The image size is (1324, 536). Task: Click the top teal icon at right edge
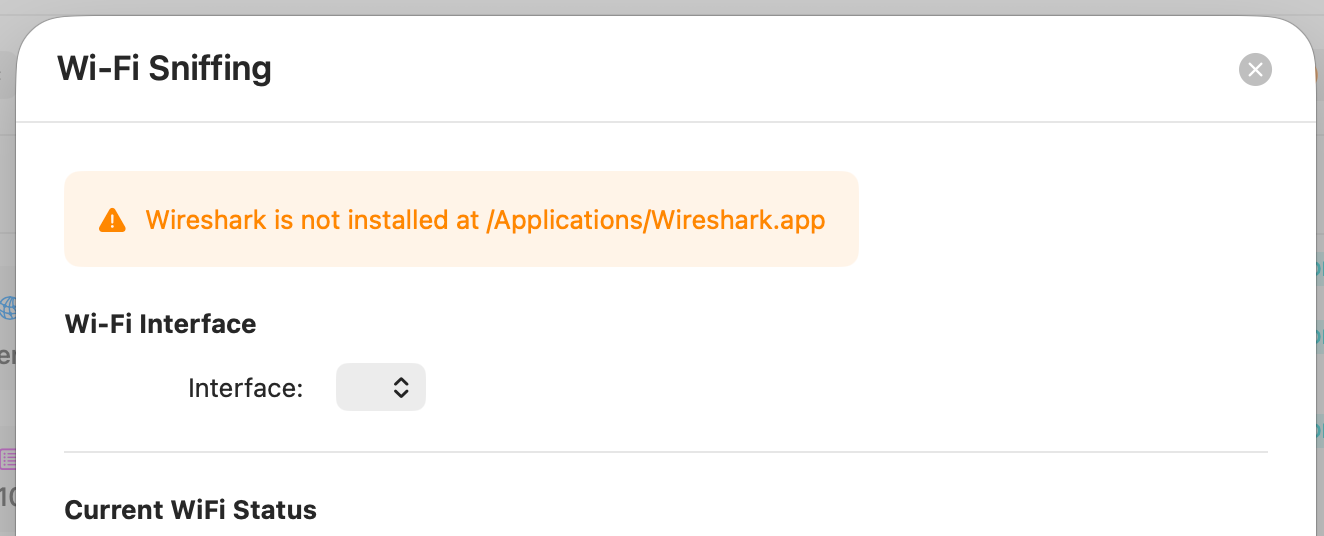1318,268
